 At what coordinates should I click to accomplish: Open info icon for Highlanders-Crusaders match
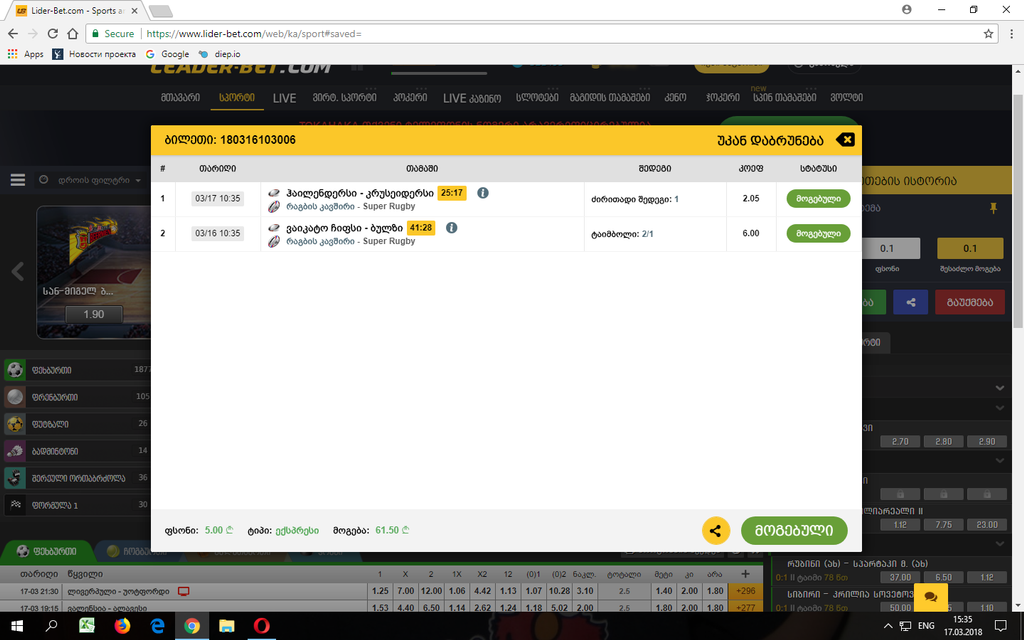click(483, 193)
